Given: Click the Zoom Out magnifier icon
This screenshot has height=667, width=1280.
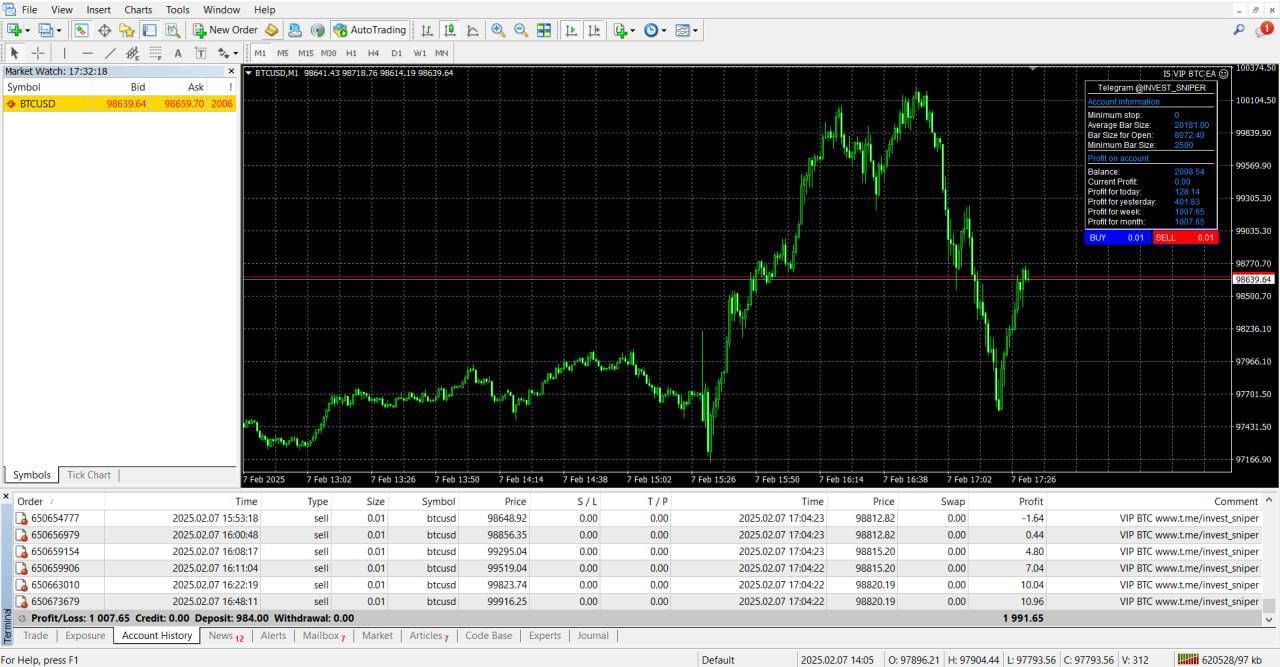Looking at the screenshot, I should 521,30.
